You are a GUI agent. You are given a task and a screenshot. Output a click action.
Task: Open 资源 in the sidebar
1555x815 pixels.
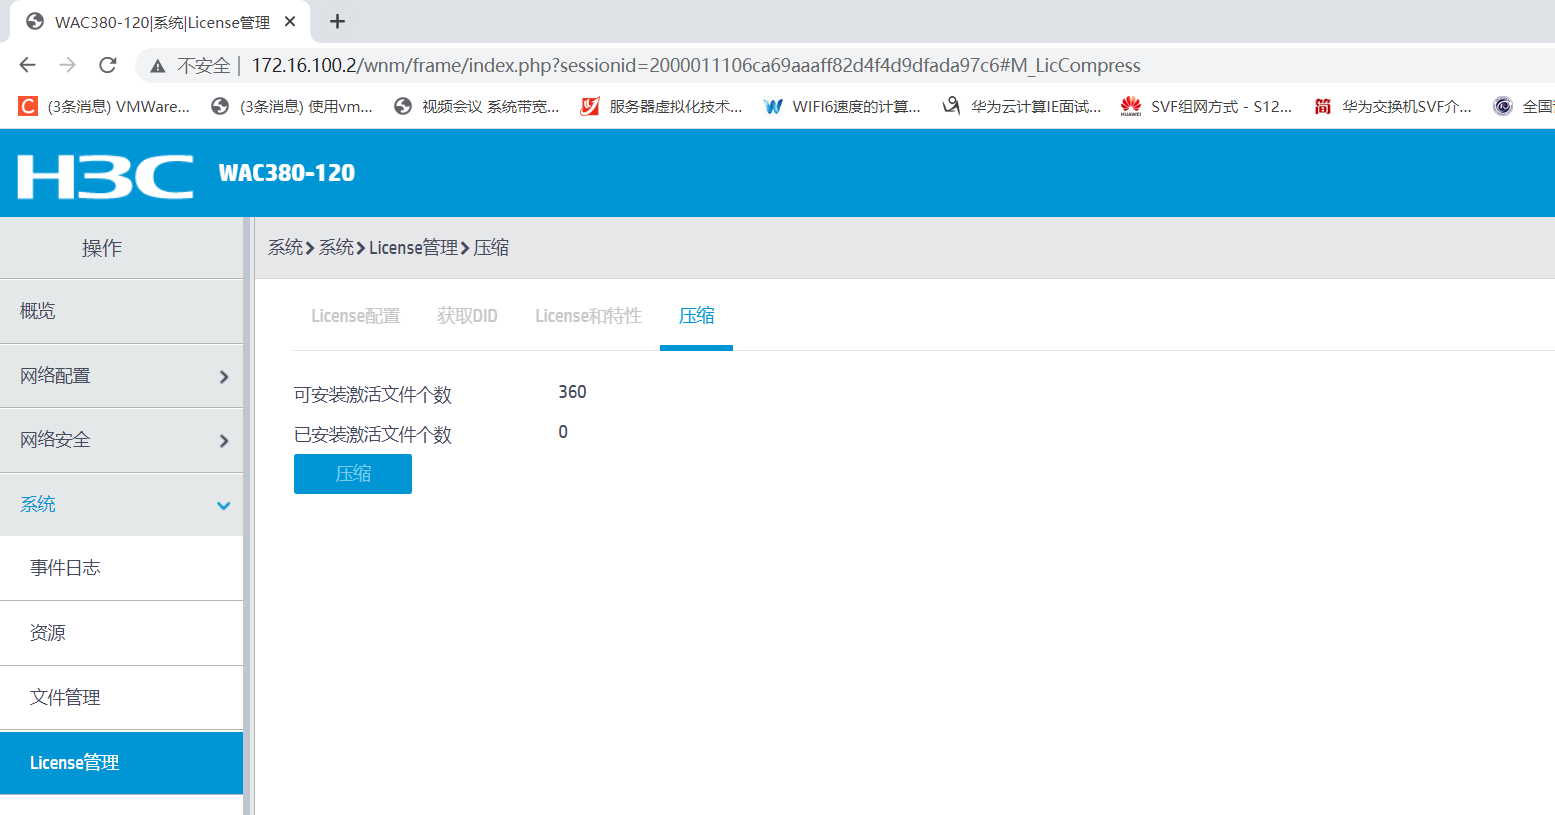[x=121, y=633]
